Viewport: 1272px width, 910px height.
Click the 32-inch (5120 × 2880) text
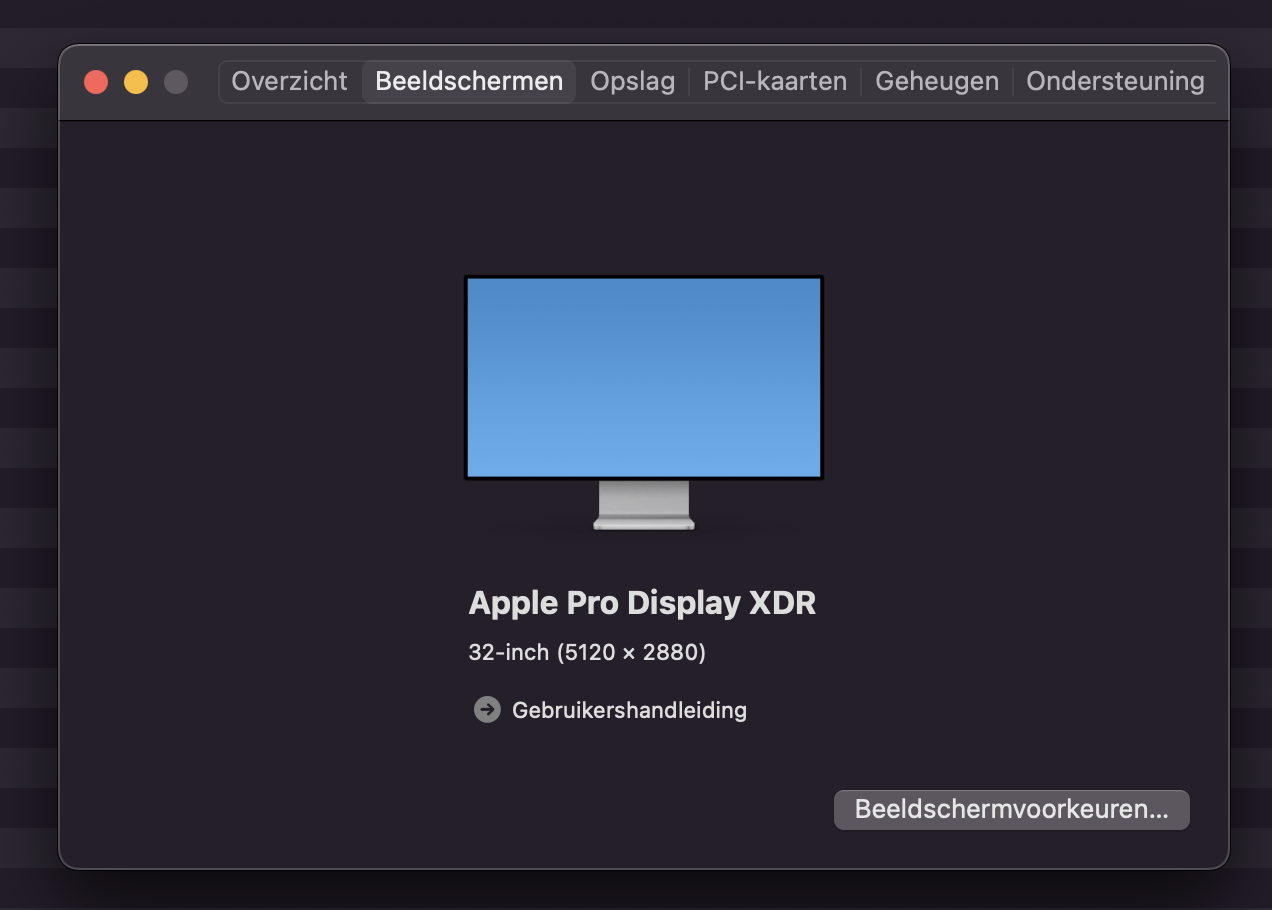587,652
